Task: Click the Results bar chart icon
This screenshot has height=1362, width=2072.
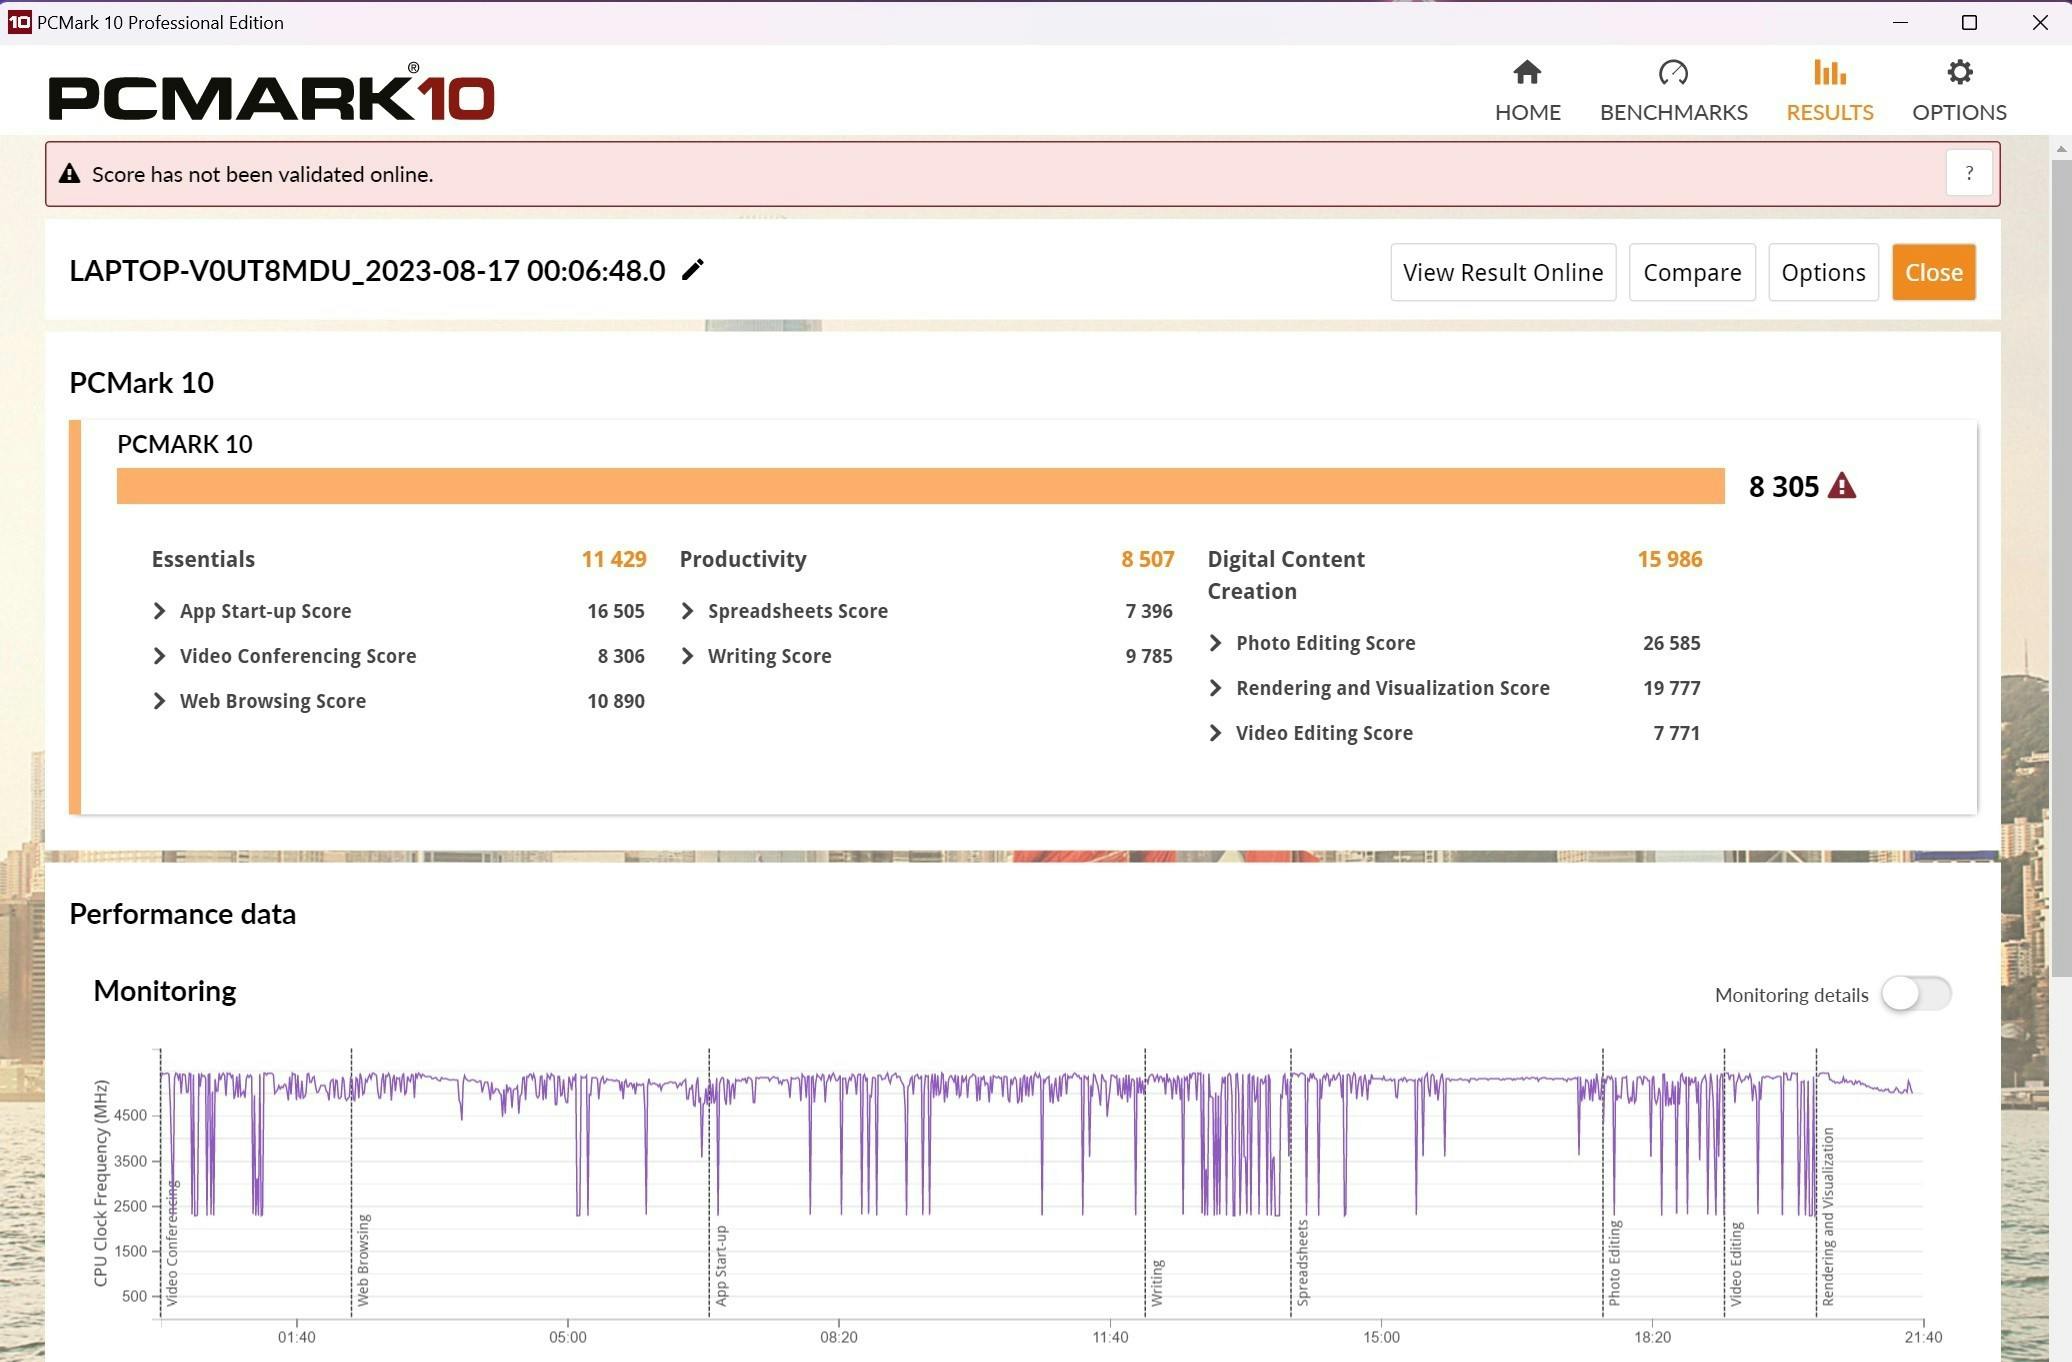Action: point(1829,72)
